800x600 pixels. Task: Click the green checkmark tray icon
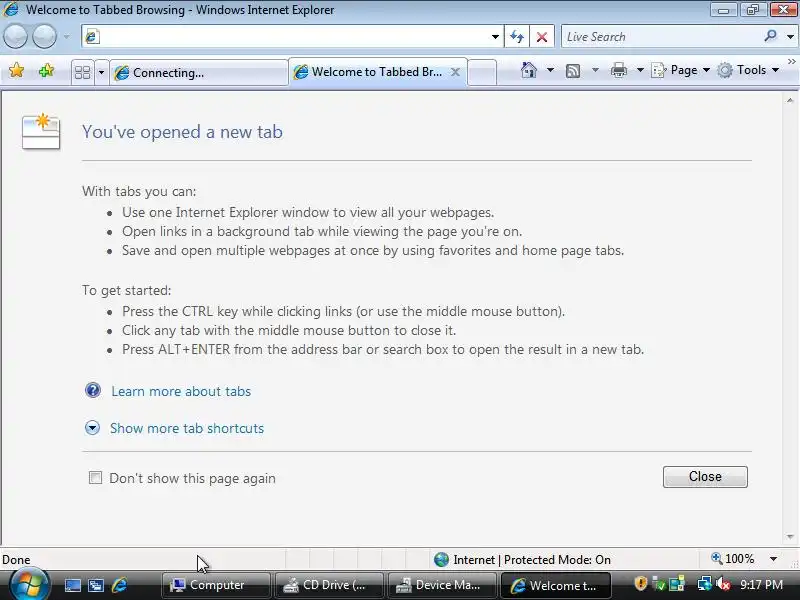pos(659,584)
